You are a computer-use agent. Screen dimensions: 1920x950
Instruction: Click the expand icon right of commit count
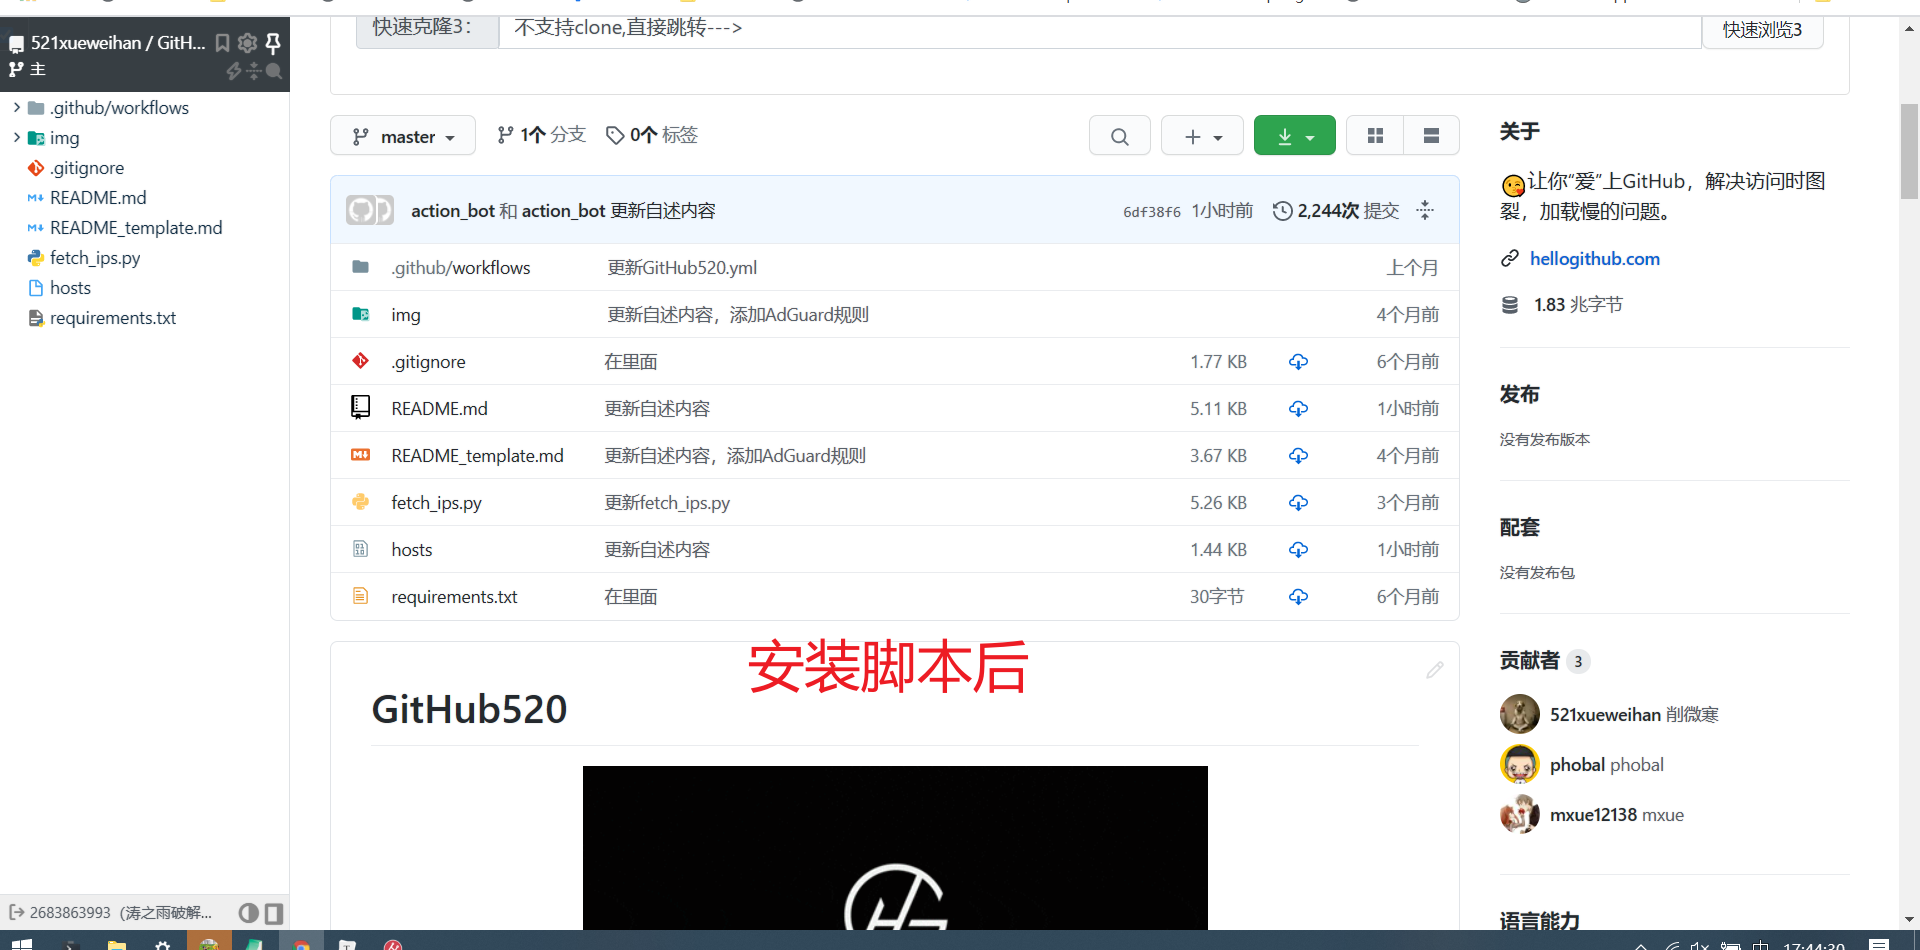(x=1425, y=211)
